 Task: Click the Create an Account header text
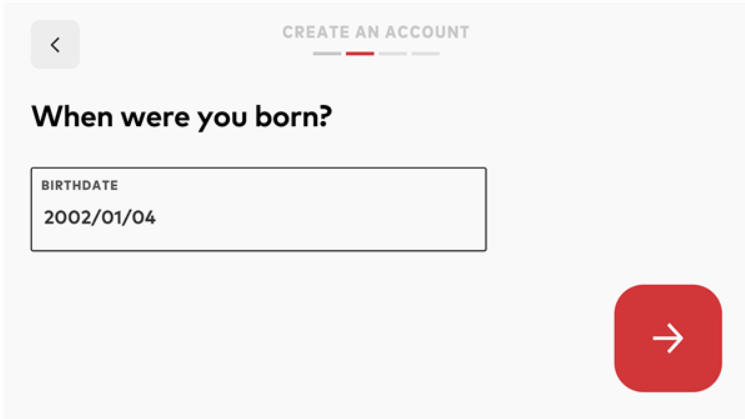click(376, 32)
